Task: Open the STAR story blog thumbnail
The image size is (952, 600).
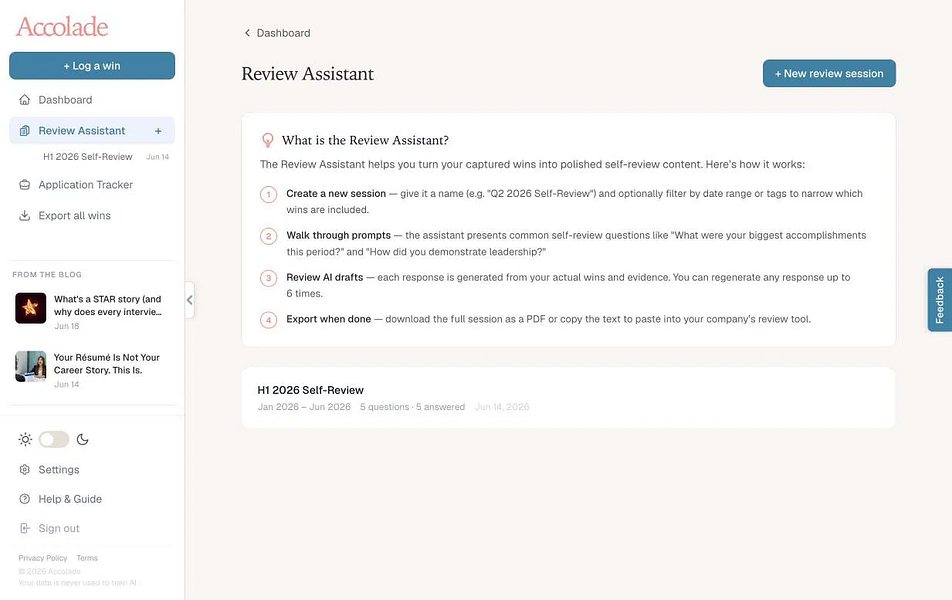Action: pos(30,308)
